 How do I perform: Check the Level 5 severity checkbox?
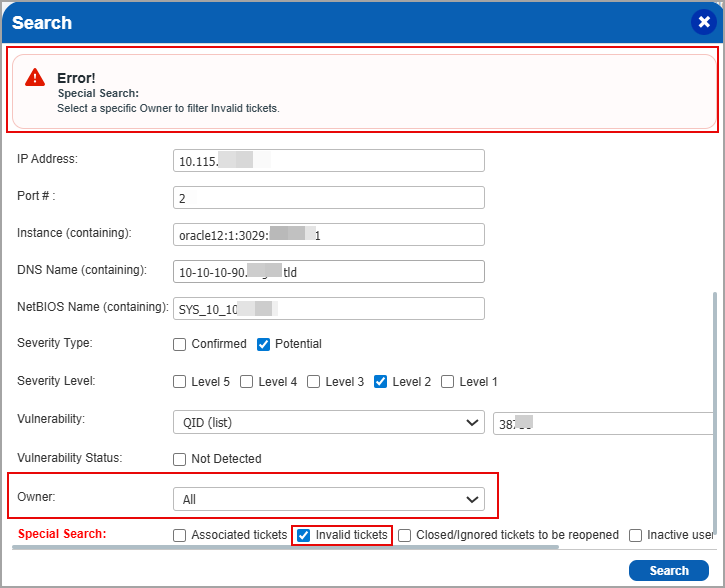click(180, 381)
